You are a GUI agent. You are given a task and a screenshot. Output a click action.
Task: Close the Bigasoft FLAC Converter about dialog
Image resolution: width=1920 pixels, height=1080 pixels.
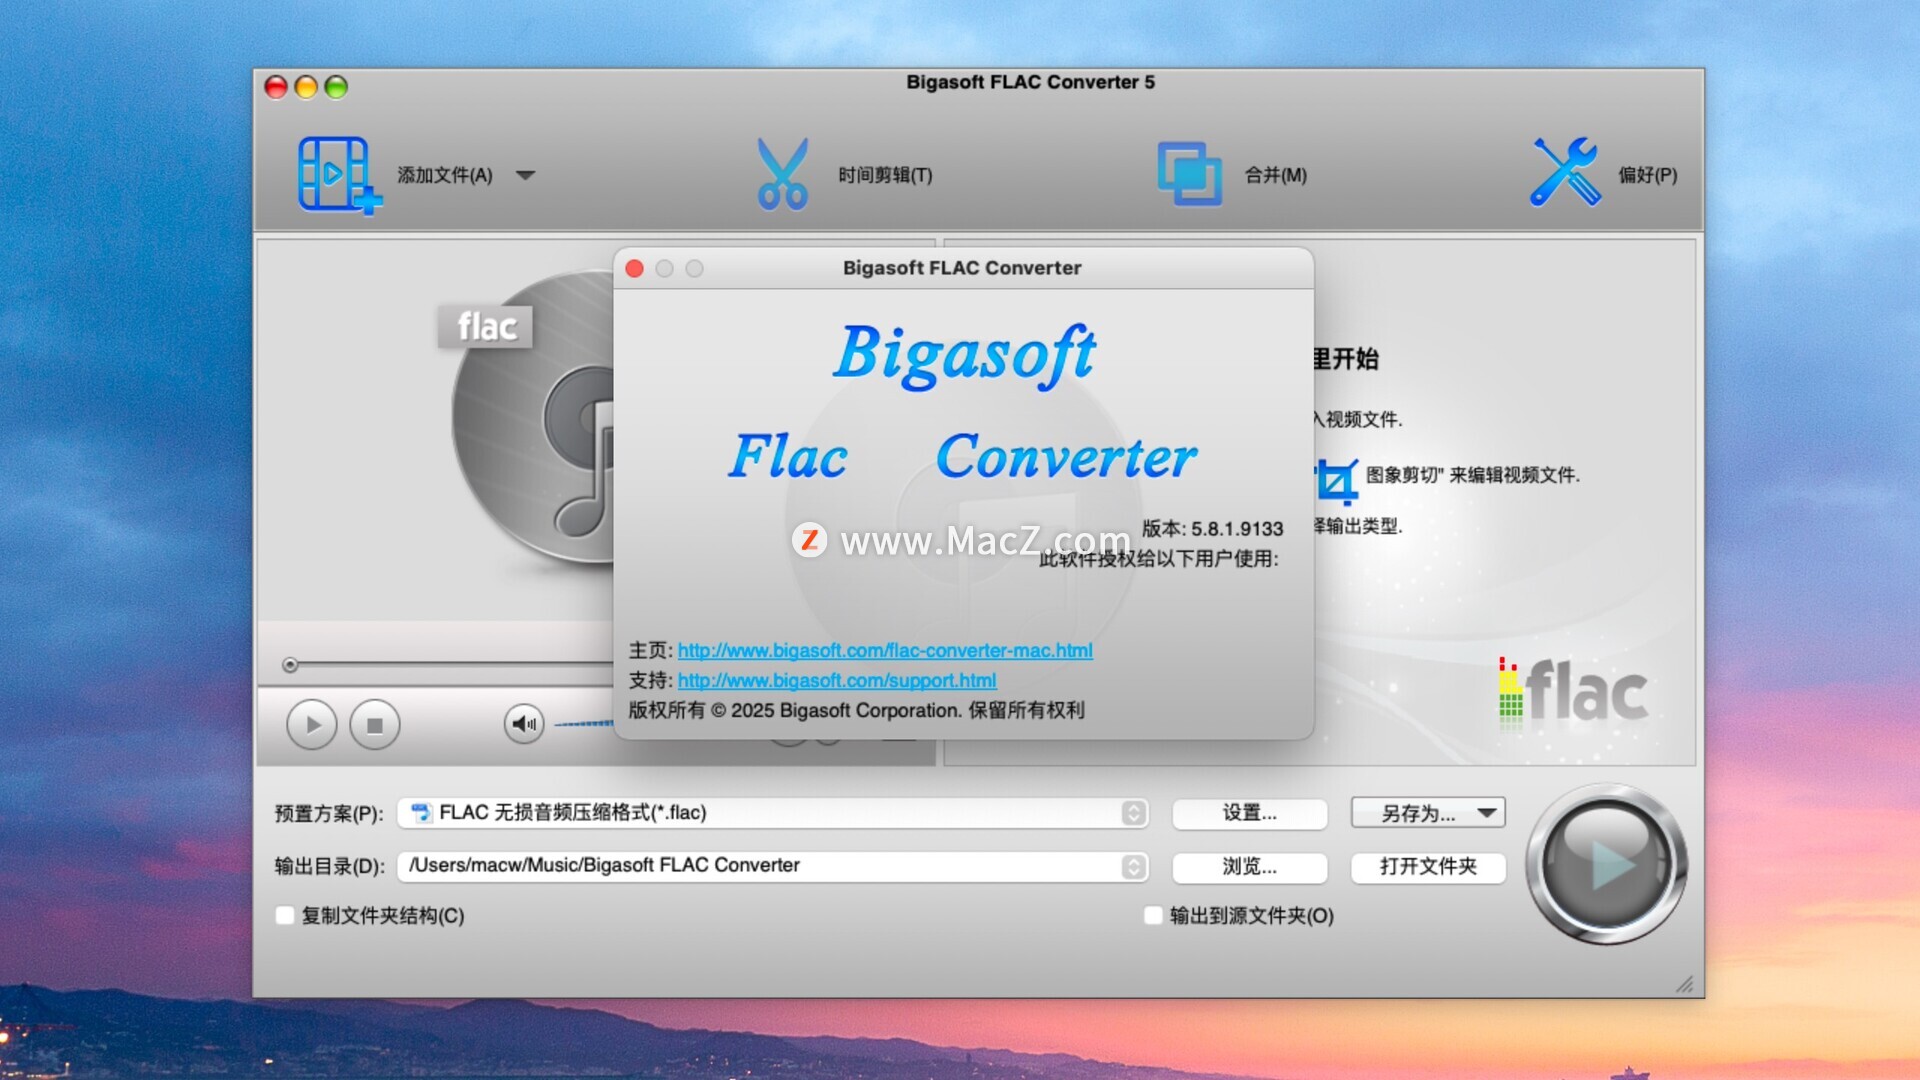click(x=634, y=268)
